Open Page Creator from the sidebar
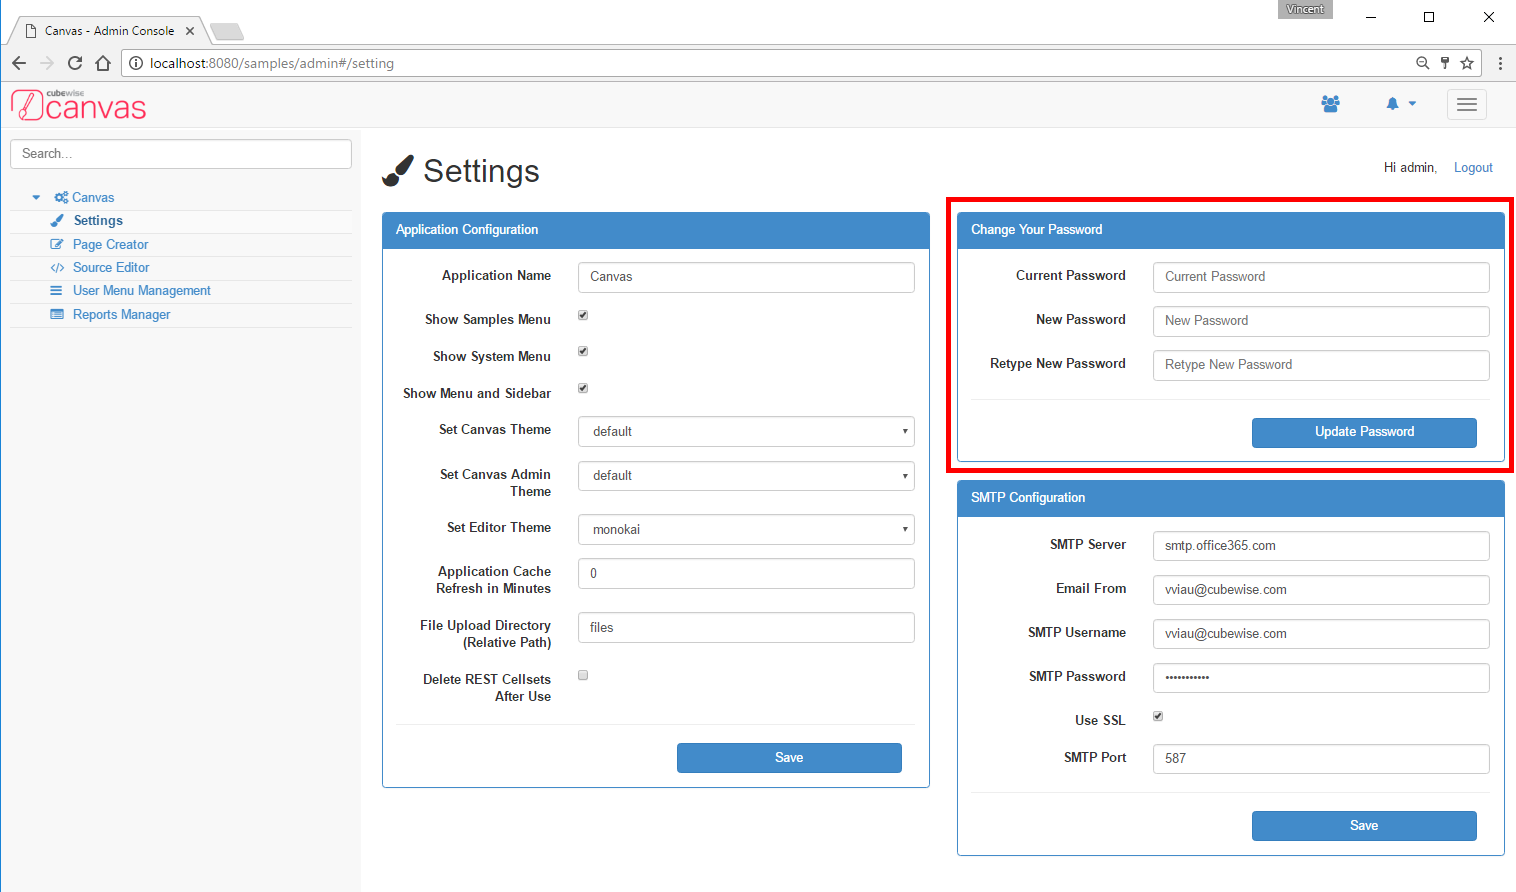 (110, 245)
